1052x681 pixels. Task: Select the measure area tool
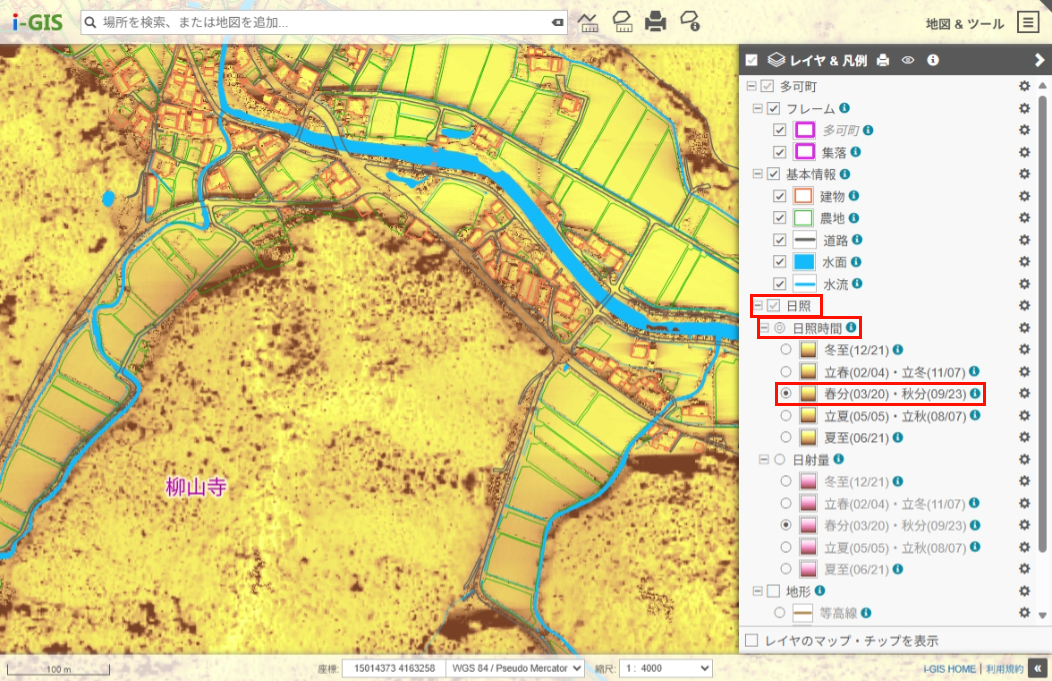[x=623, y=21]
